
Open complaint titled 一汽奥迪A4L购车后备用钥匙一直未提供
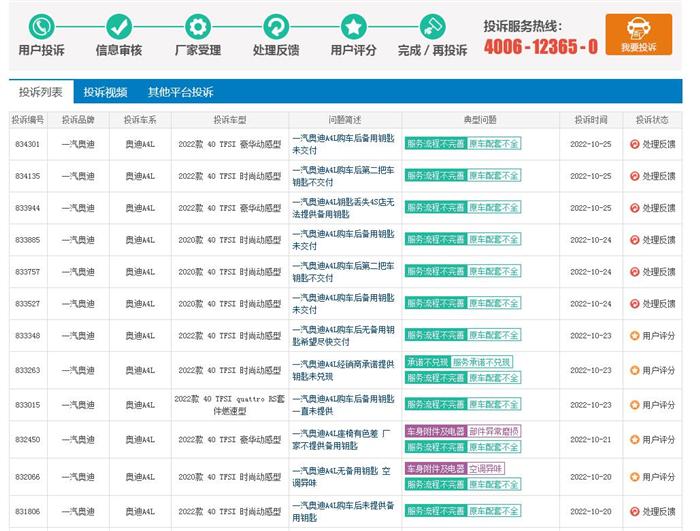point(343,405)
